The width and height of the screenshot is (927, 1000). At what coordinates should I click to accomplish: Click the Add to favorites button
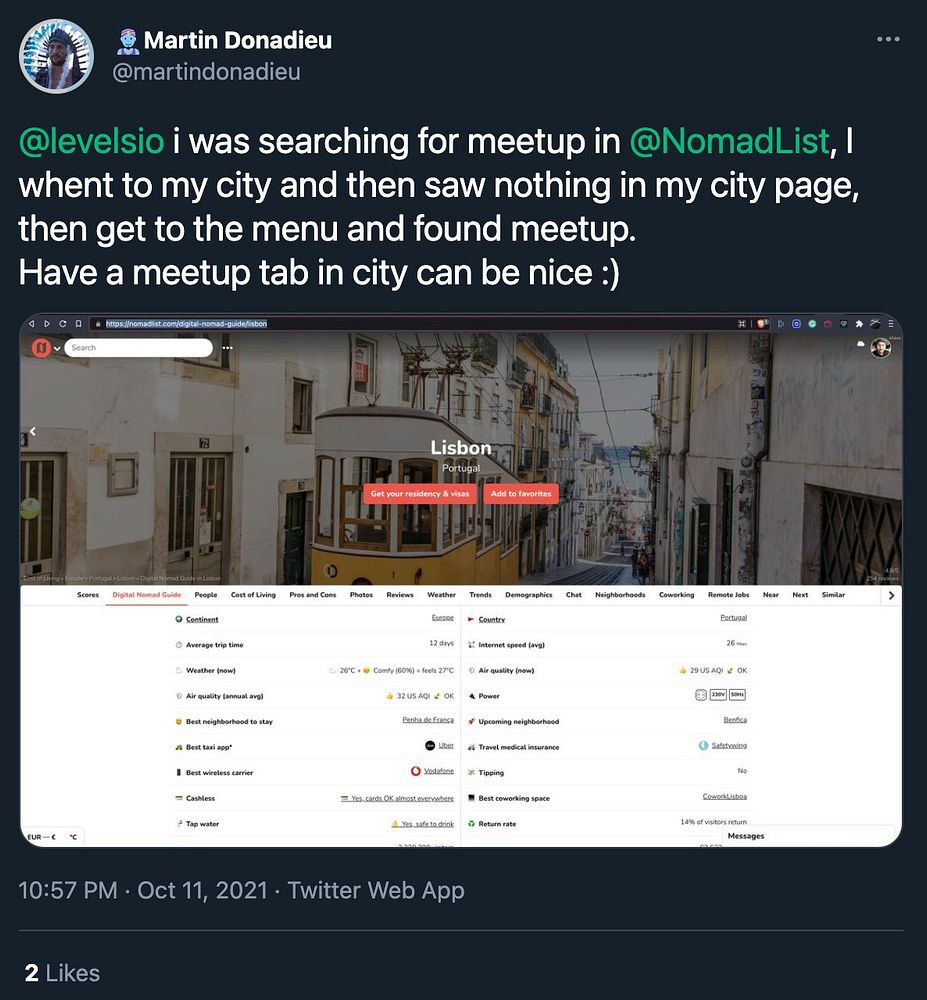click(521, 494)
